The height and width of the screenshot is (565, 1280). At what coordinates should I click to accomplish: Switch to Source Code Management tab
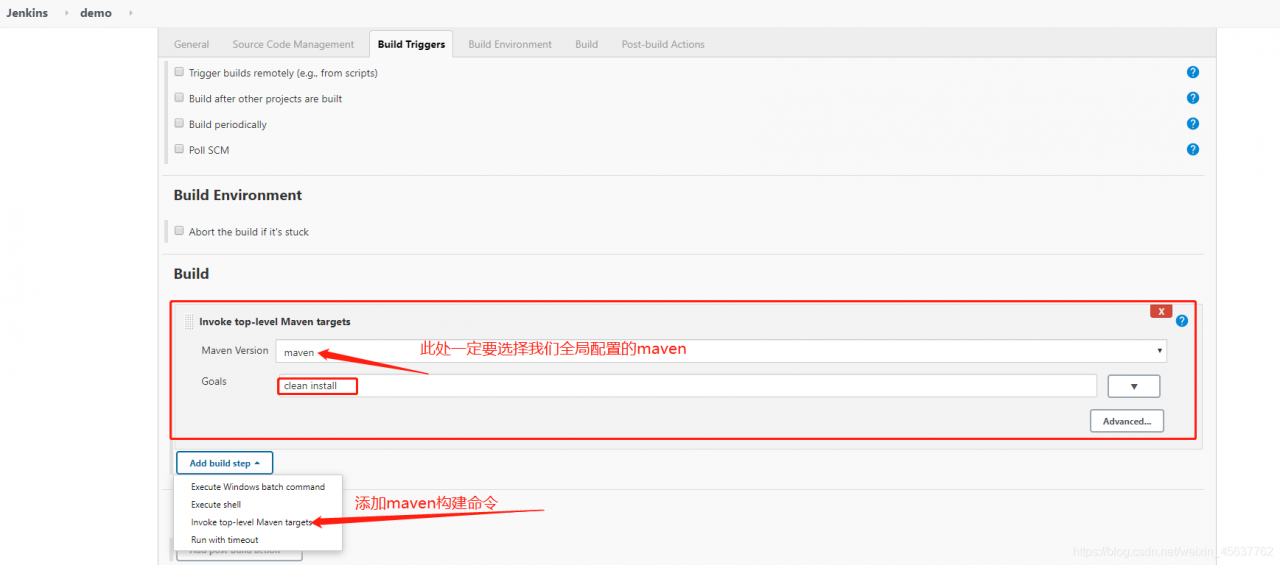293,44
